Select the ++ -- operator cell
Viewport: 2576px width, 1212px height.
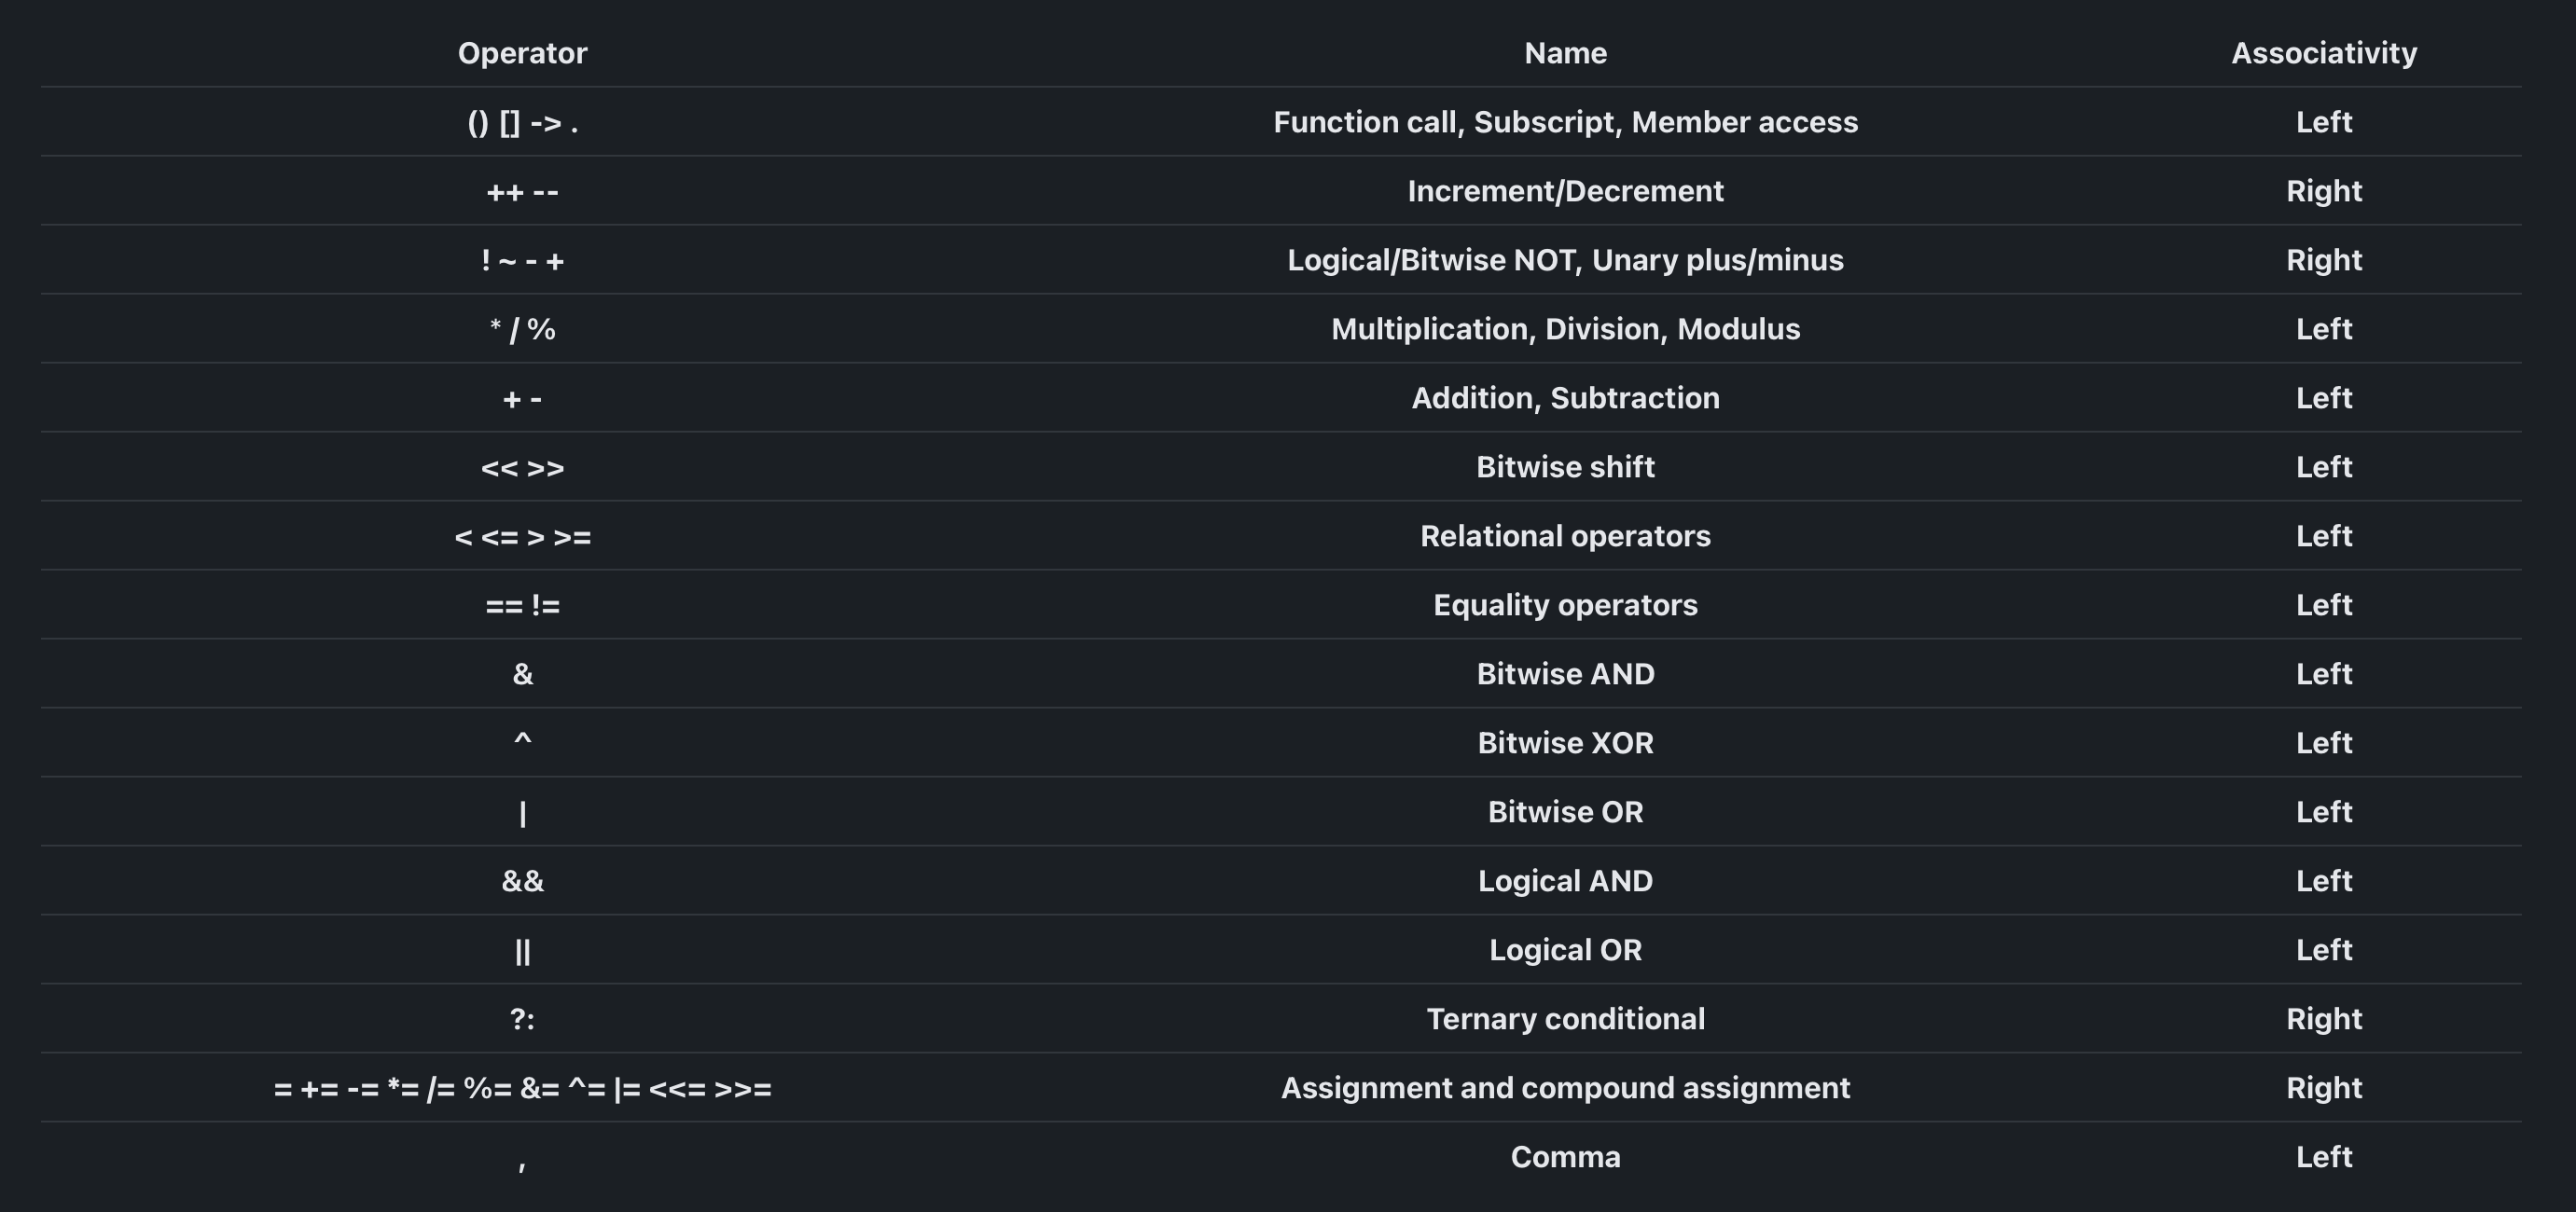pyautogui.click(x=522, y=191)
